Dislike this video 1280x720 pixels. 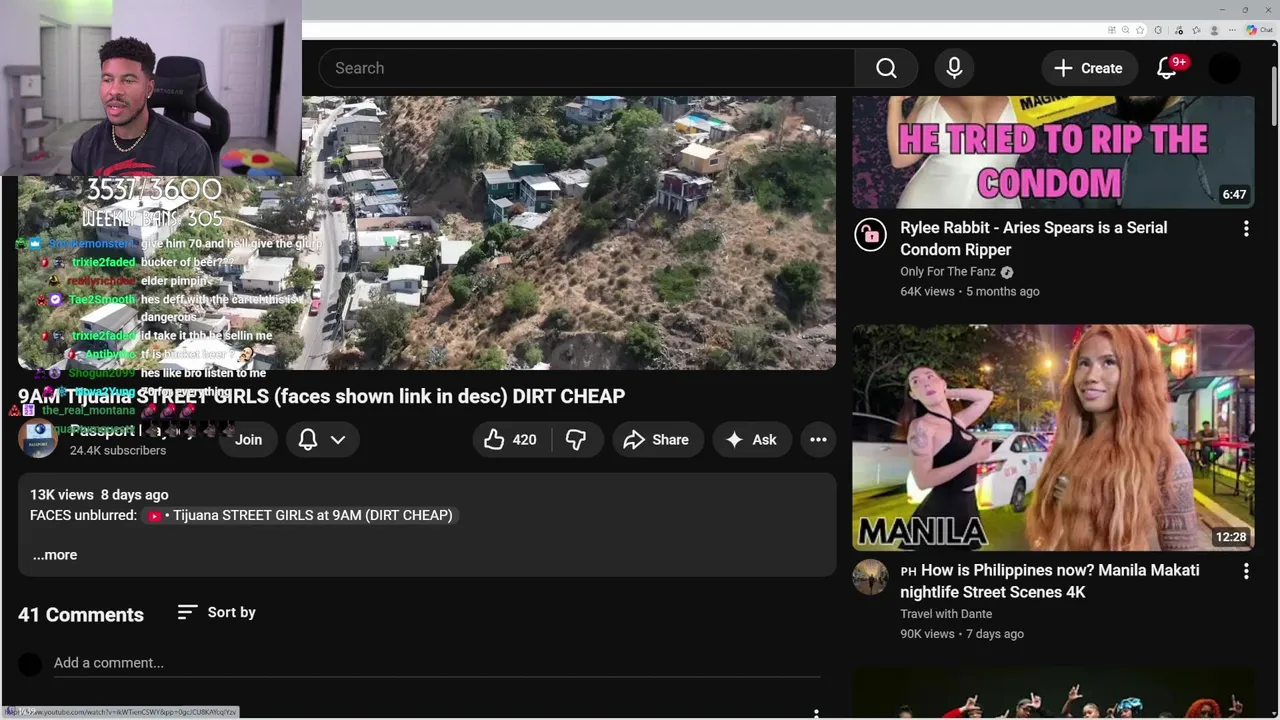(x=576, y=440)
